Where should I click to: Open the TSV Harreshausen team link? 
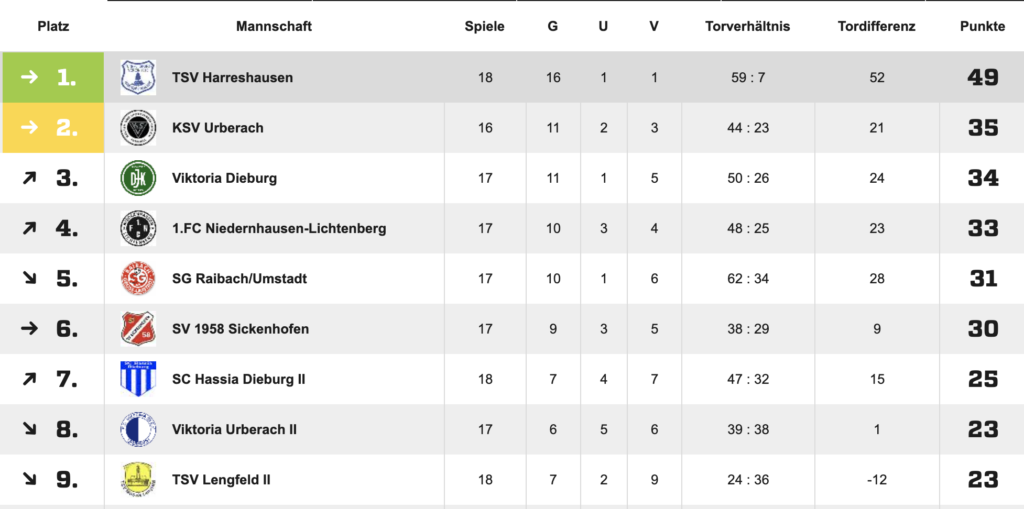pyautogui.click(x=232, y=78)
